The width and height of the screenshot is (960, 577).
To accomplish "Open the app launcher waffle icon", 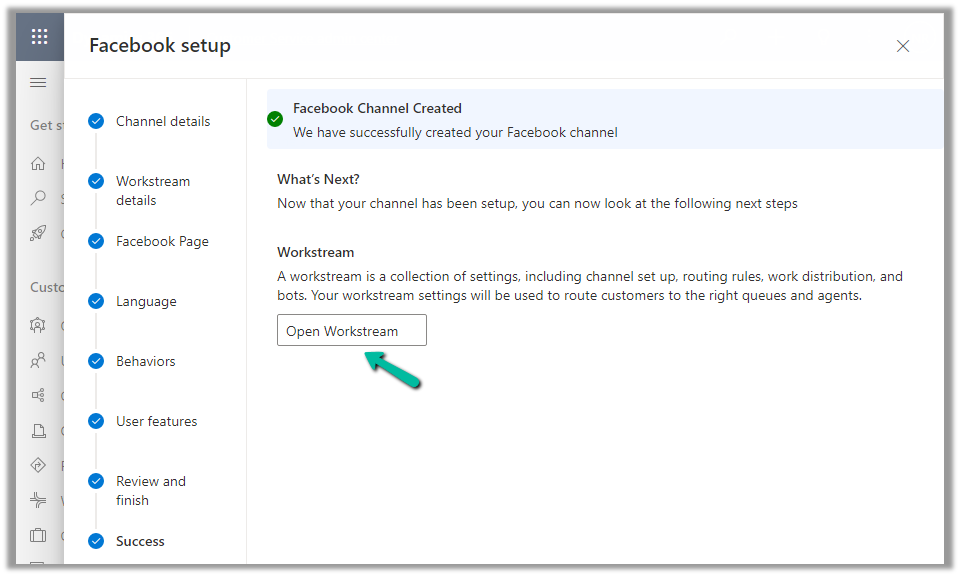I will tap(40, 37).
